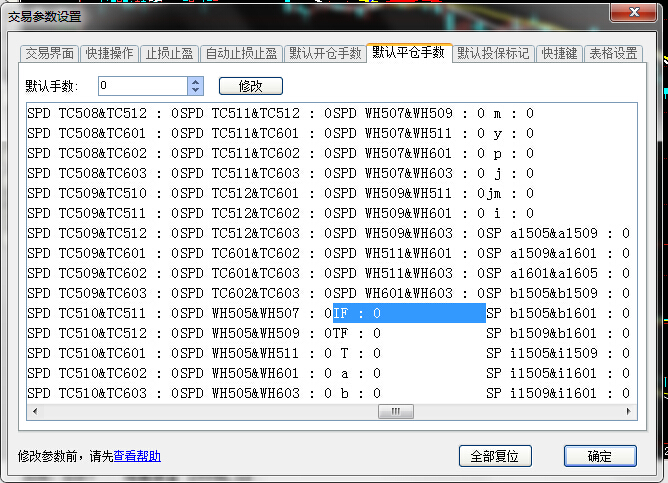Screen dimensions: 668x483
Task: Click the horizontal scrollbar's right arrow
Action: point(625,411)
